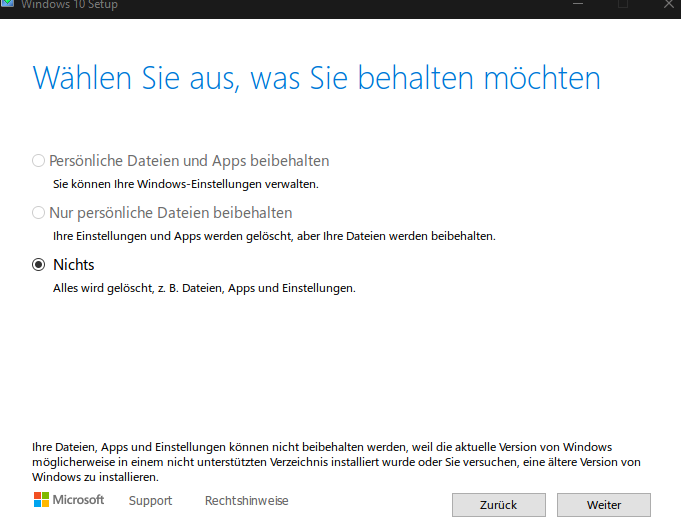Close the Windows 10 Setup window

(x=669, y=4)
